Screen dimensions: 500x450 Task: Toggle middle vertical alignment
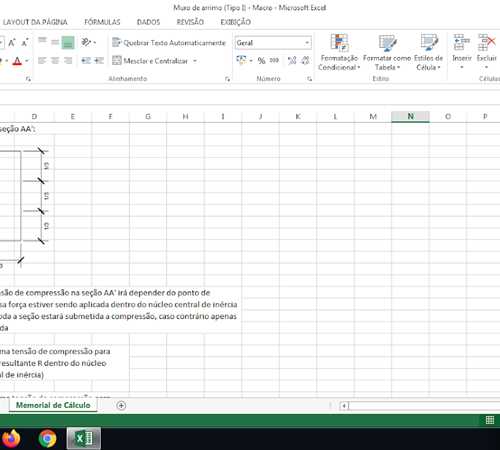pyautogui.click(x=55, y=42)
